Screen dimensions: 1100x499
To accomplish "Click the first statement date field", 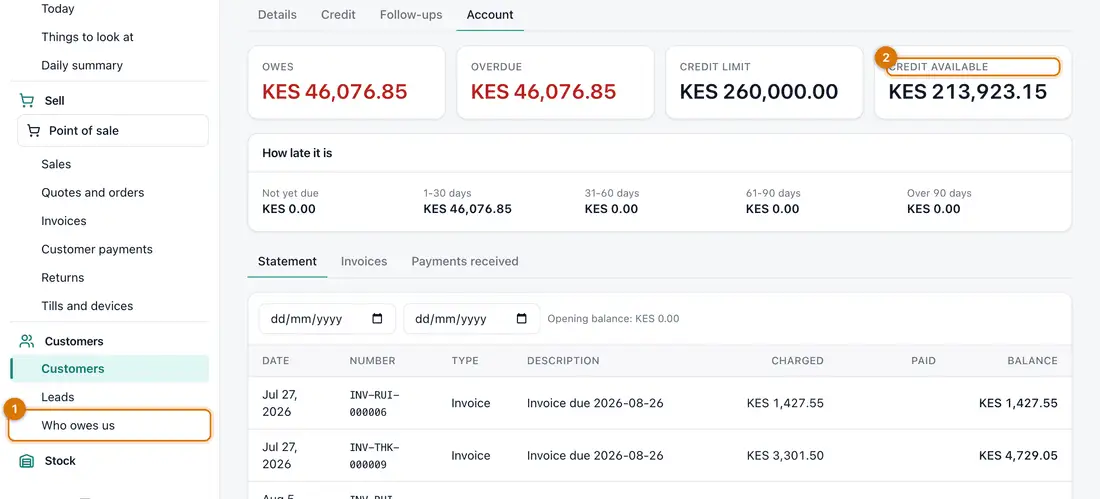I will (328, 319).
